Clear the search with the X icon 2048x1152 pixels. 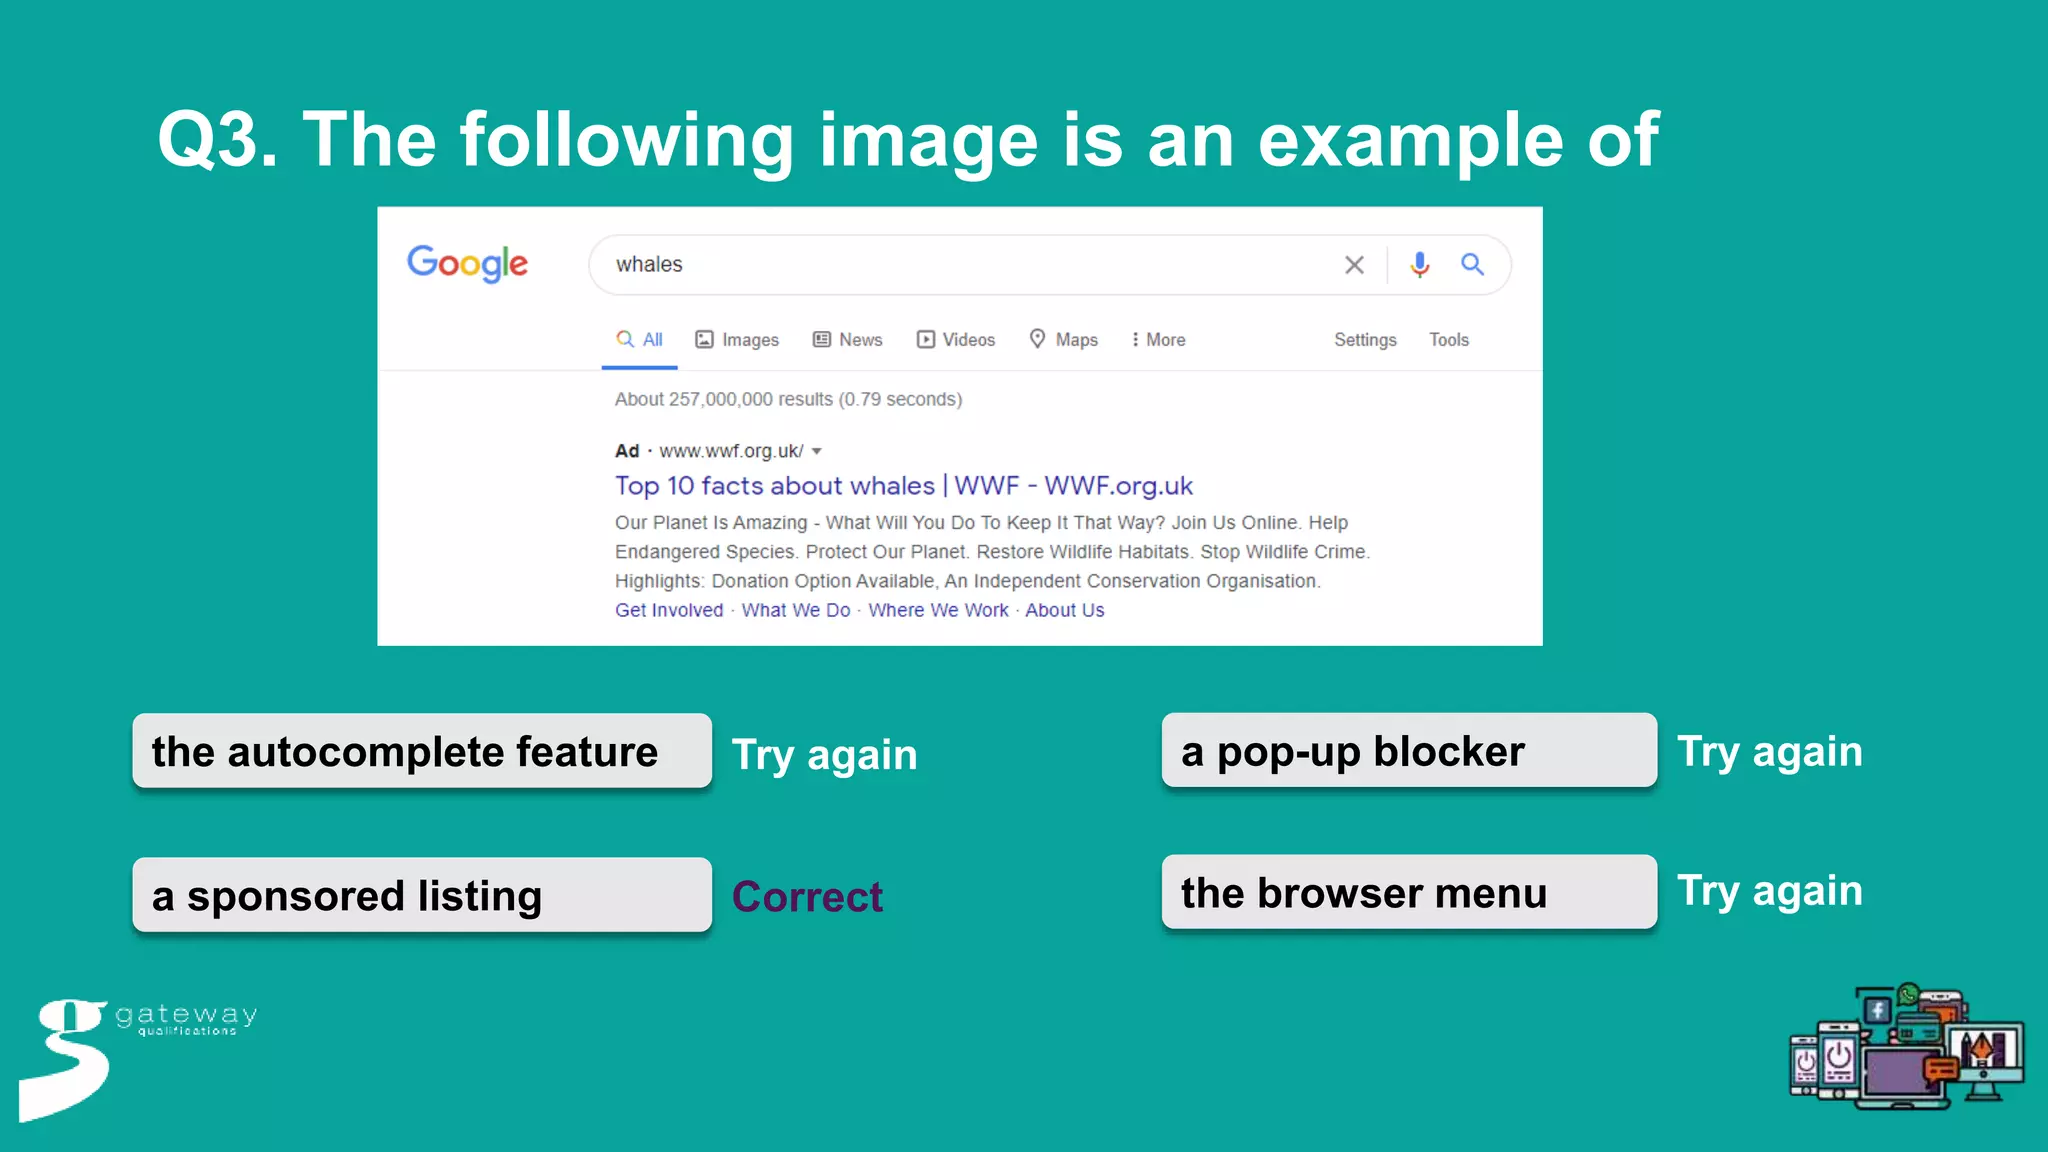1354,265
